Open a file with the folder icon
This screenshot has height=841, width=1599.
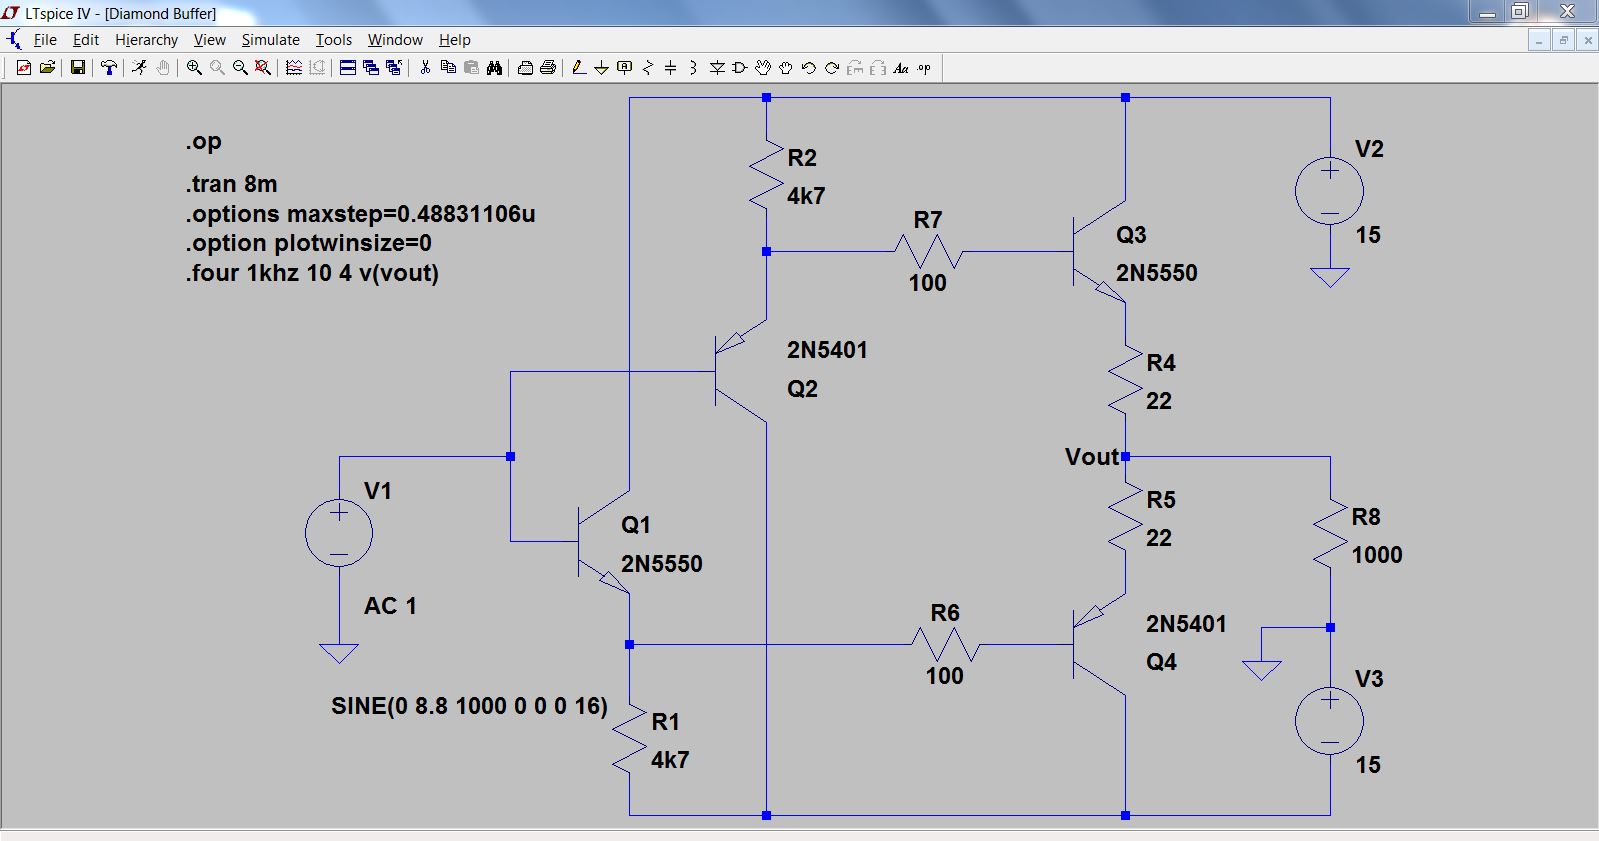tap(47, 68)
